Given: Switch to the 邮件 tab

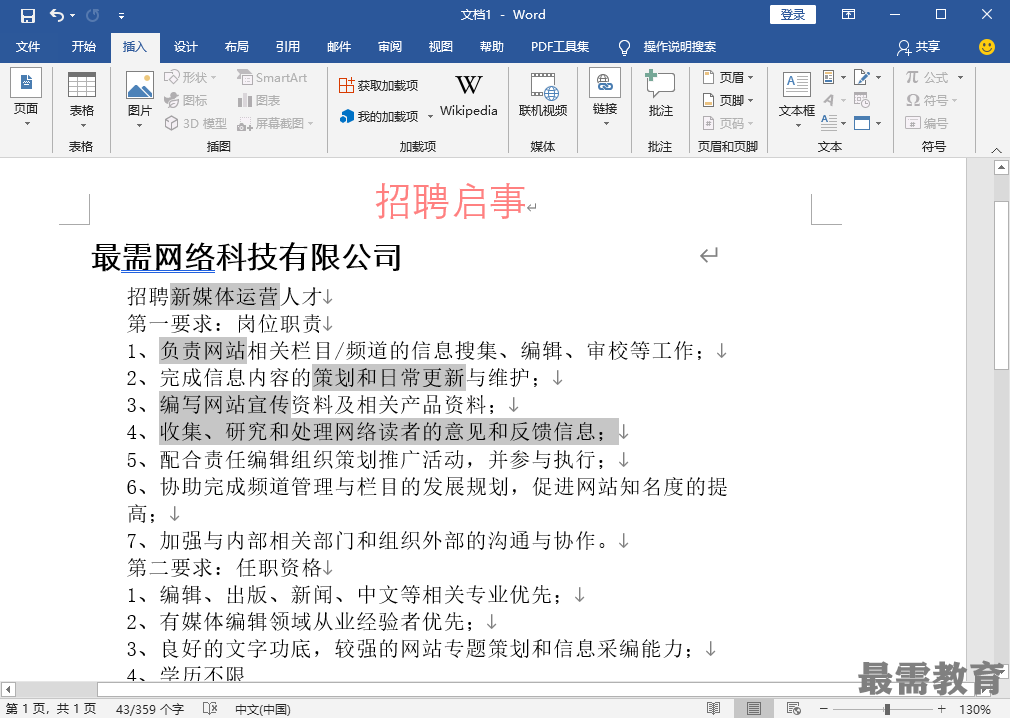Looking at the screenshot, I should [x=339, y=46].
